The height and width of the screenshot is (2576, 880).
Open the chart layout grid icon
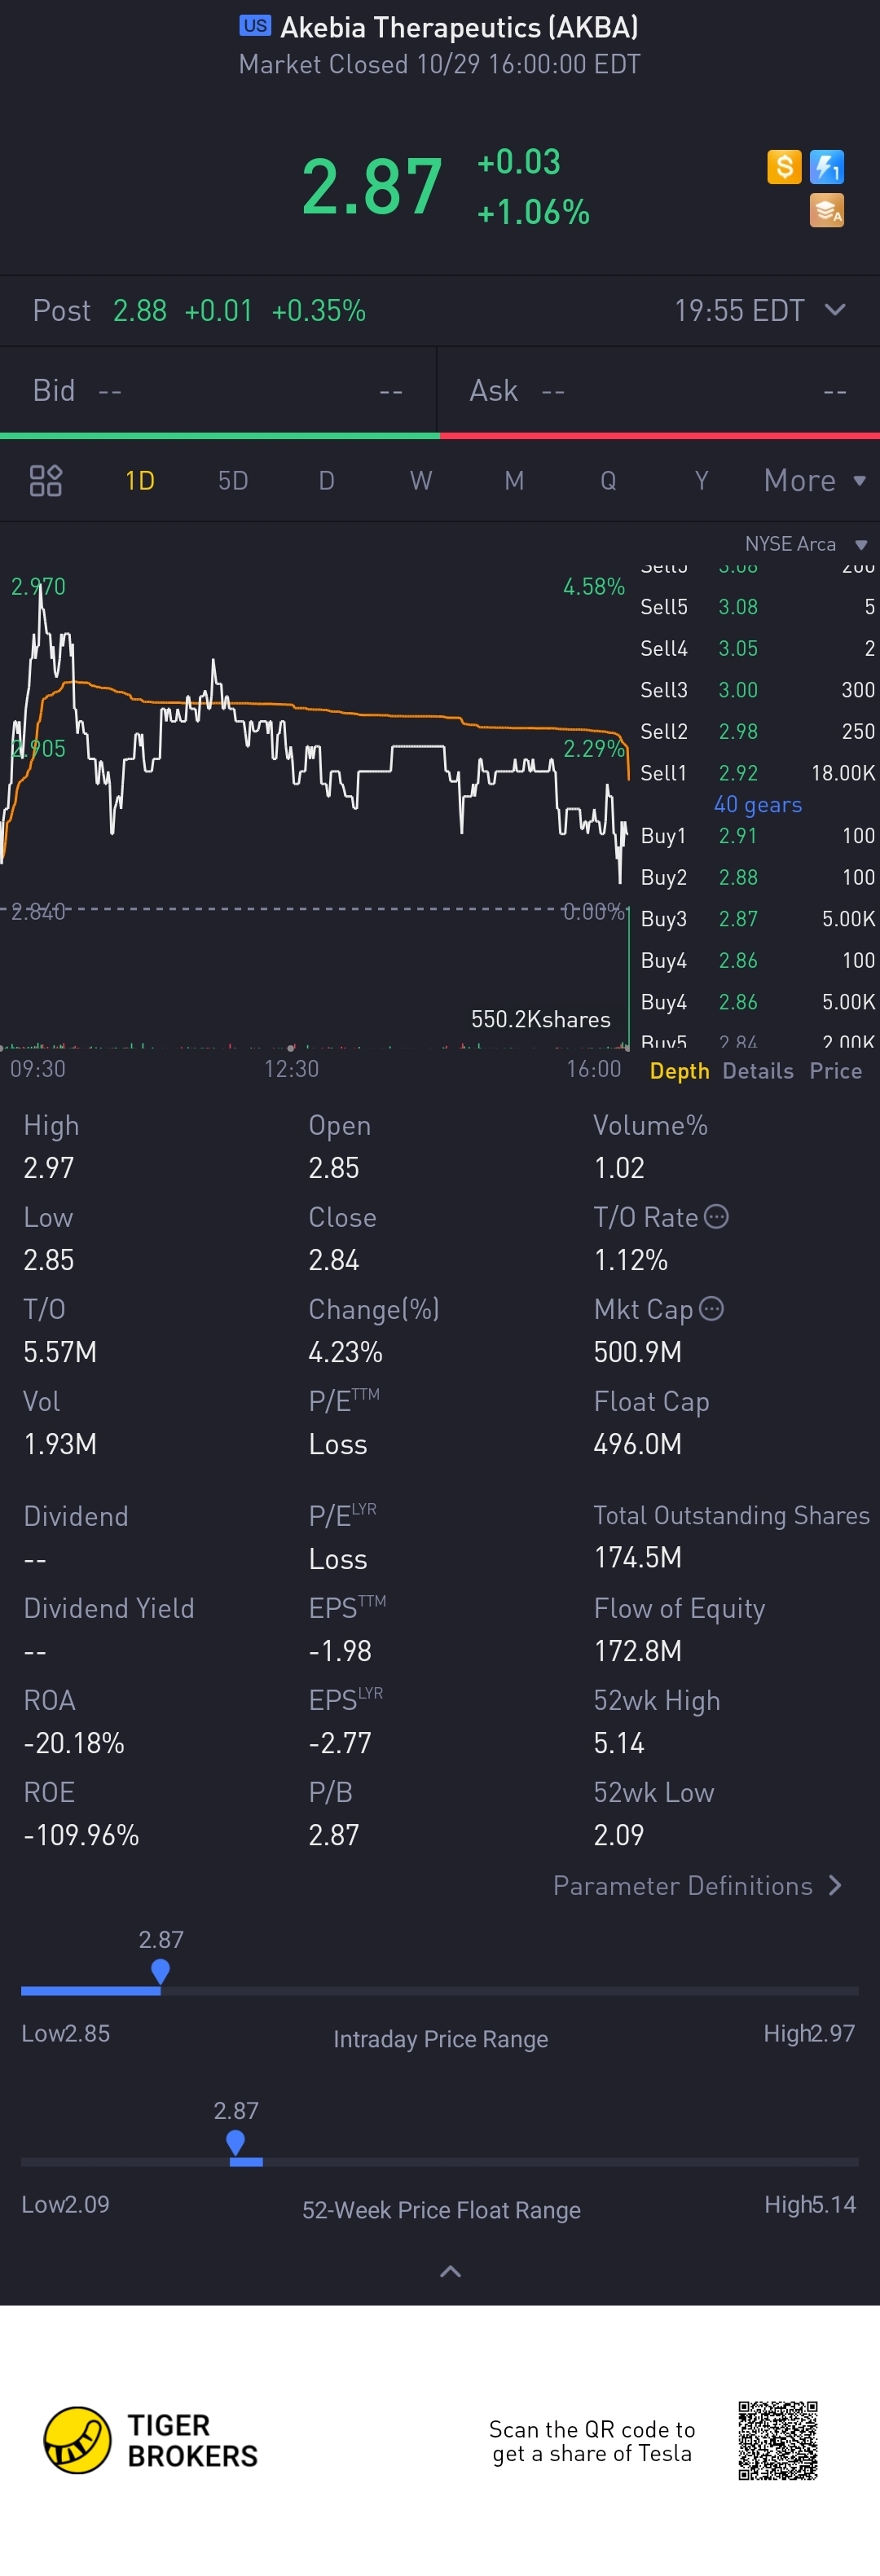click(46, 481)
